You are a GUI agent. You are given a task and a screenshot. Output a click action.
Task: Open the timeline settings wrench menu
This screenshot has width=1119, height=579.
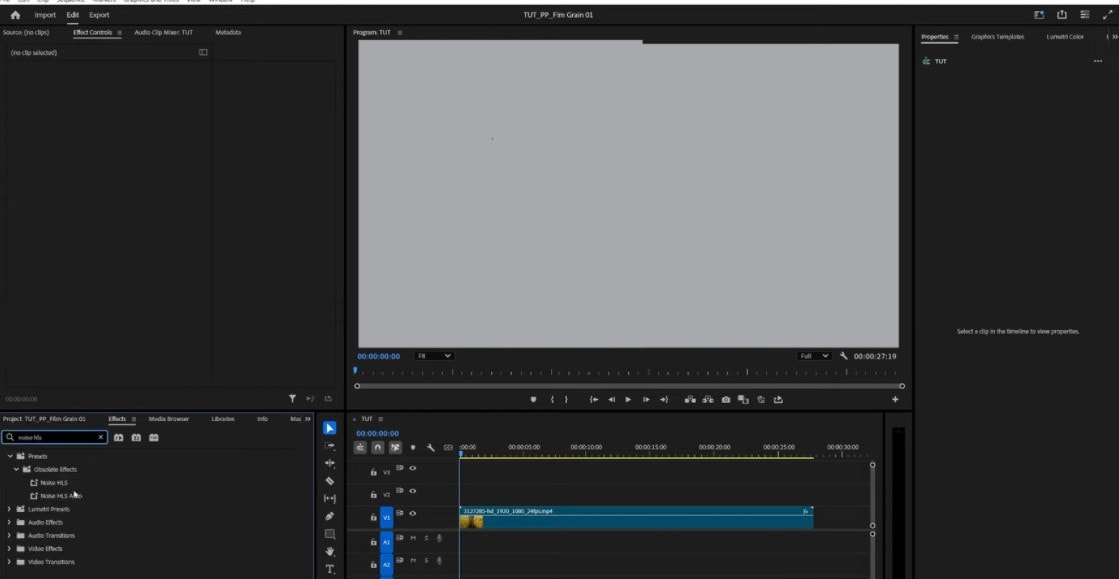point(432,448)
